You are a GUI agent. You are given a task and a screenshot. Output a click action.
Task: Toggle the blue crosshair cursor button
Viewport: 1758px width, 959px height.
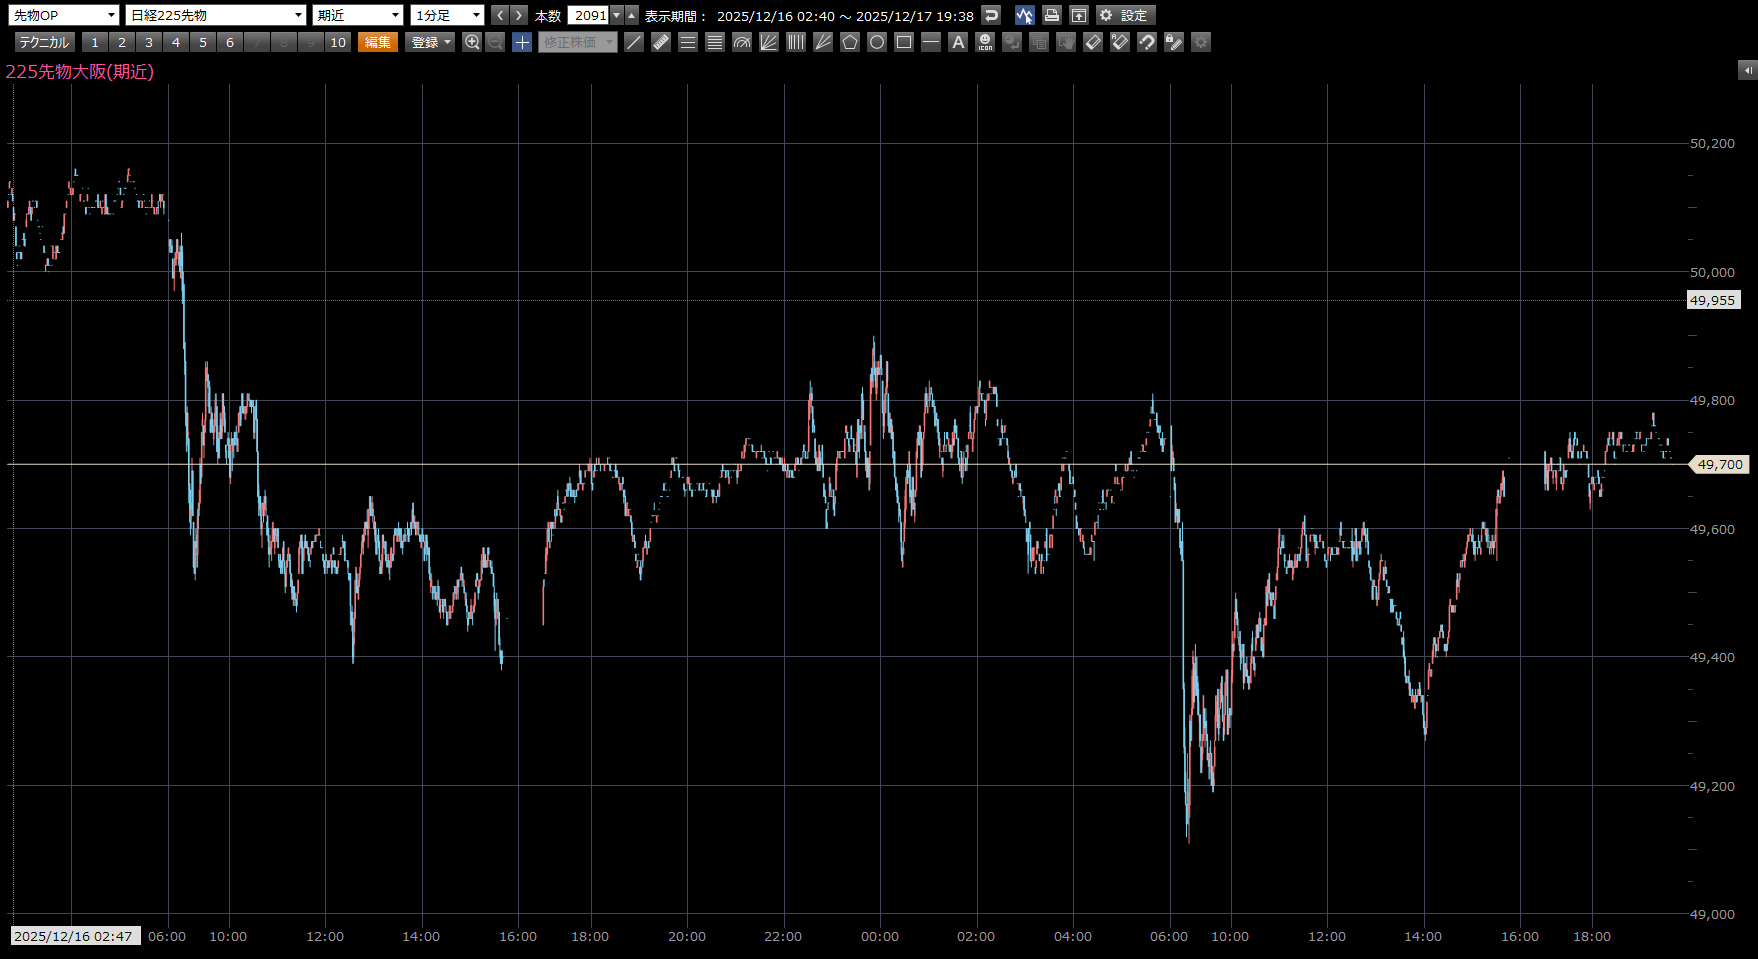tap(522, 42)
